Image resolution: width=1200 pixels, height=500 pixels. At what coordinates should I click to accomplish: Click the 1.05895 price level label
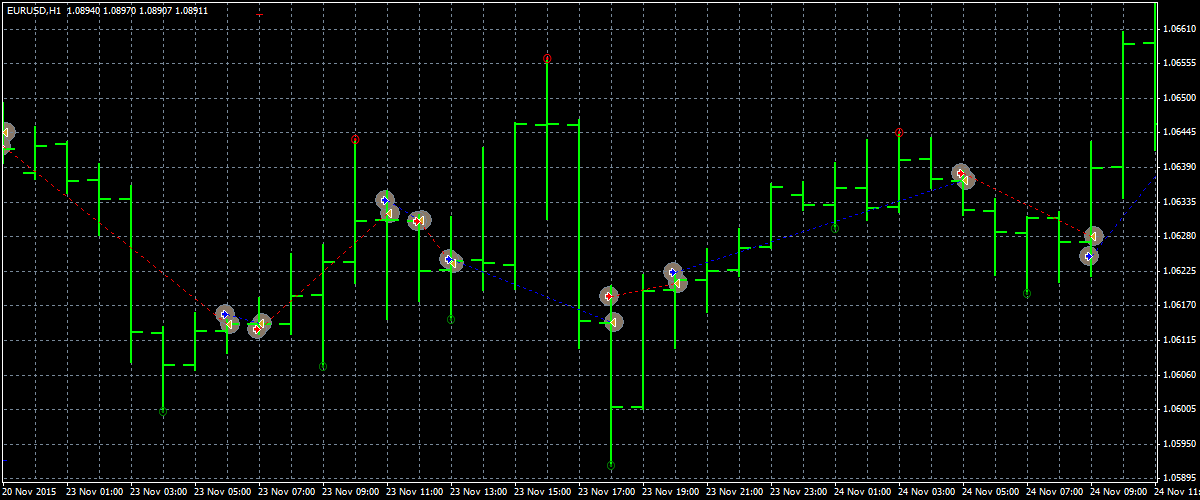1181,477
